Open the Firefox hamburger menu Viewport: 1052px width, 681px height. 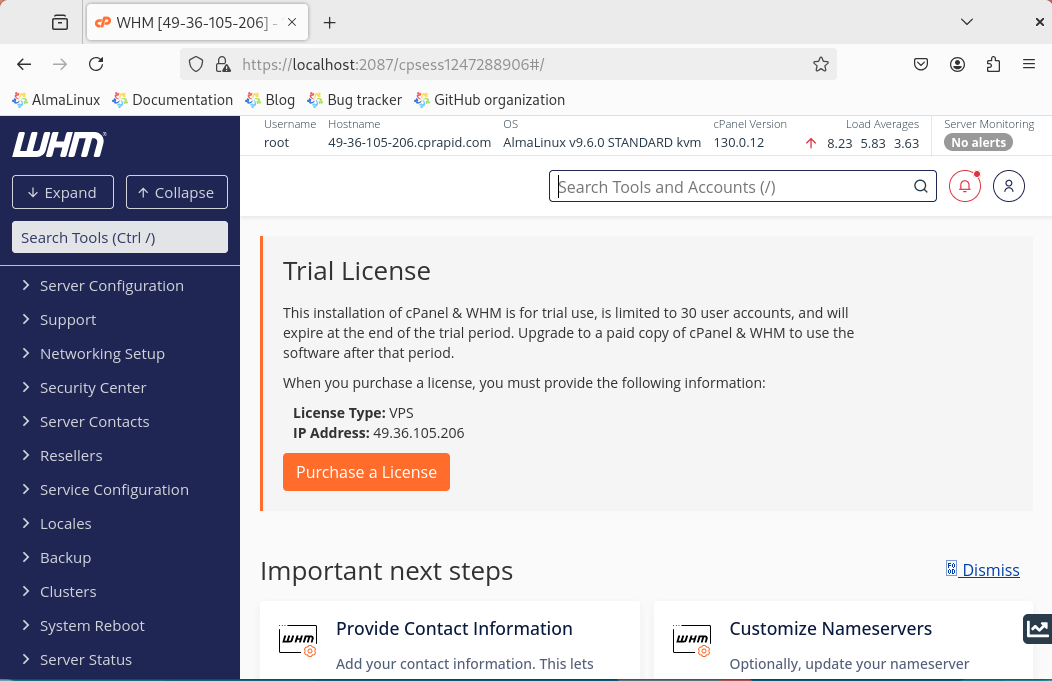pos(1029,63)
